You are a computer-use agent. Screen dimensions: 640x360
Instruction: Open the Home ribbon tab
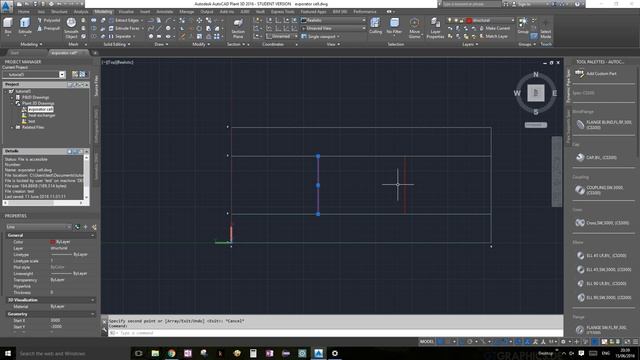pyautogui.click(x=23, y=12)
